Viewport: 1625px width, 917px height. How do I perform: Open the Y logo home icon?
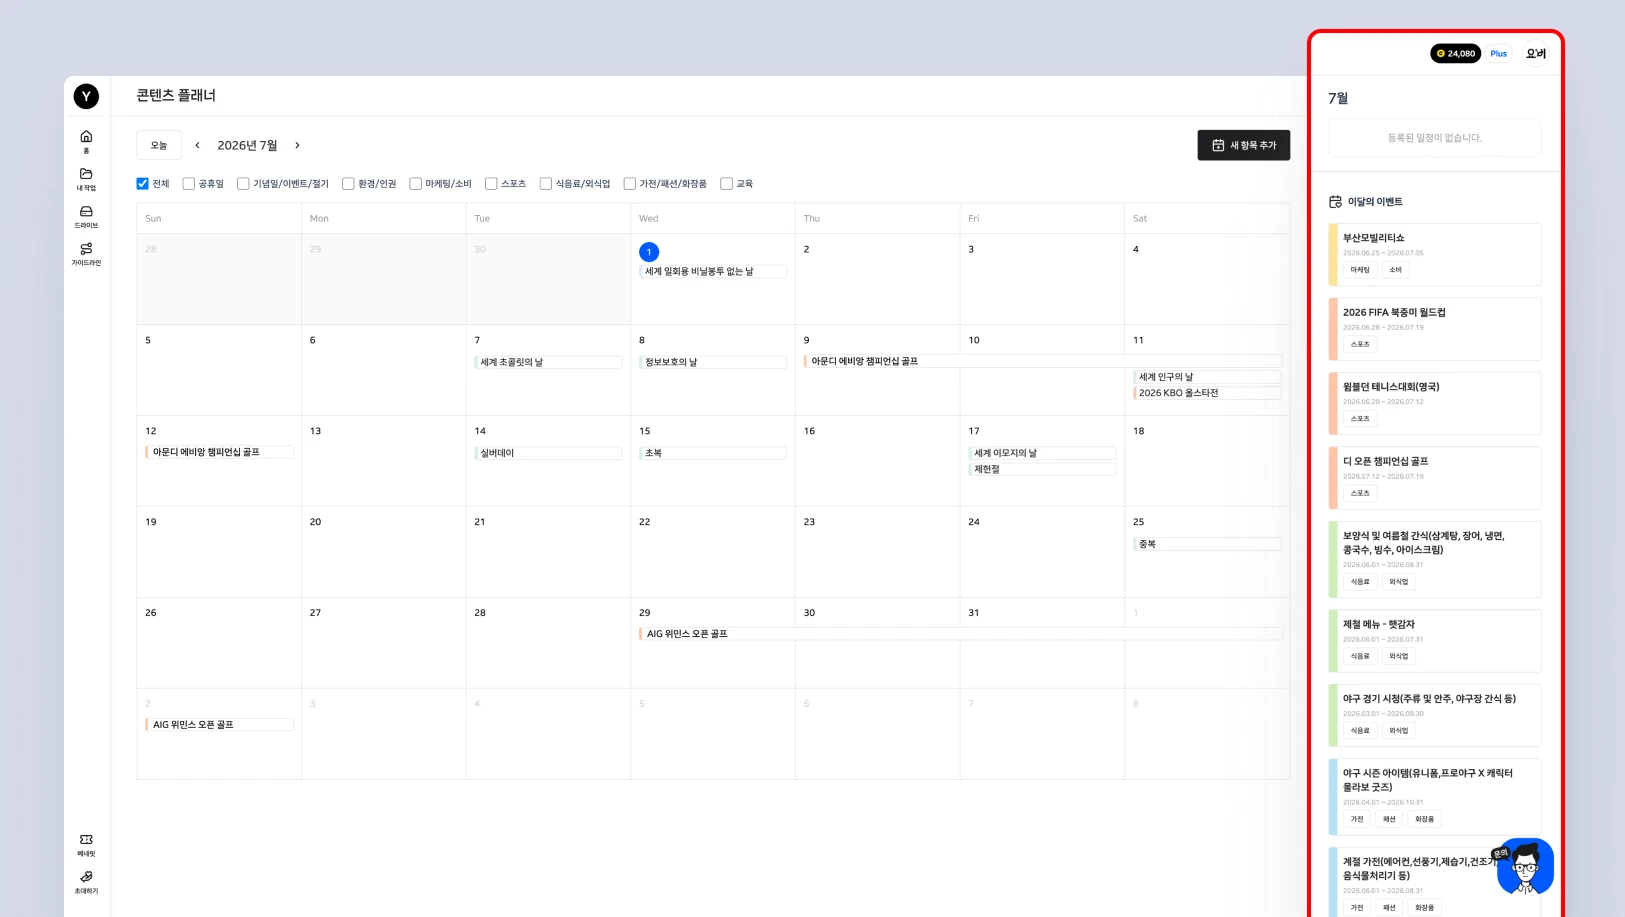pos(86,96)
